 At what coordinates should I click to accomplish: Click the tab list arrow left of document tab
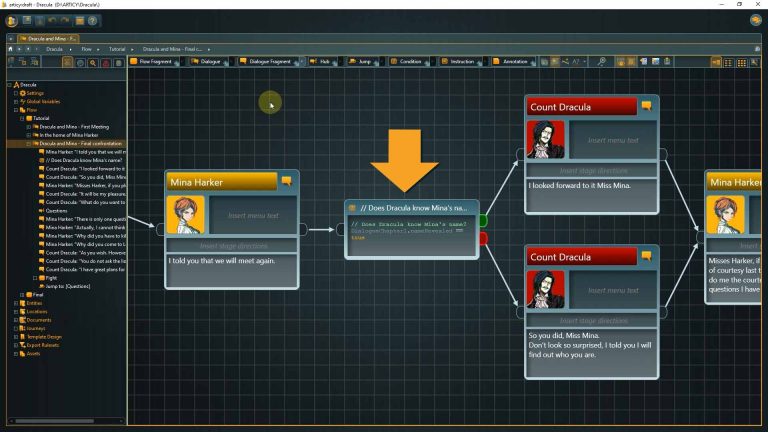click(x=11, y=38)
